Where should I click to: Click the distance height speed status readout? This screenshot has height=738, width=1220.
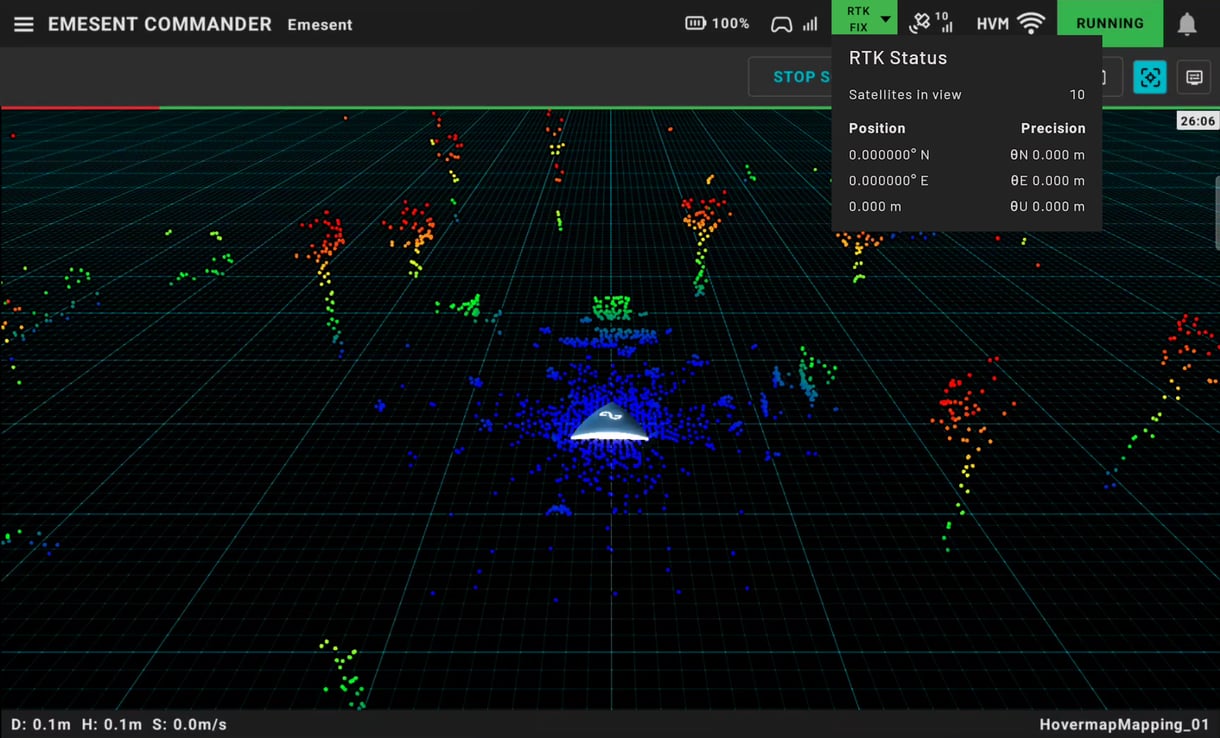coord(119,724)
